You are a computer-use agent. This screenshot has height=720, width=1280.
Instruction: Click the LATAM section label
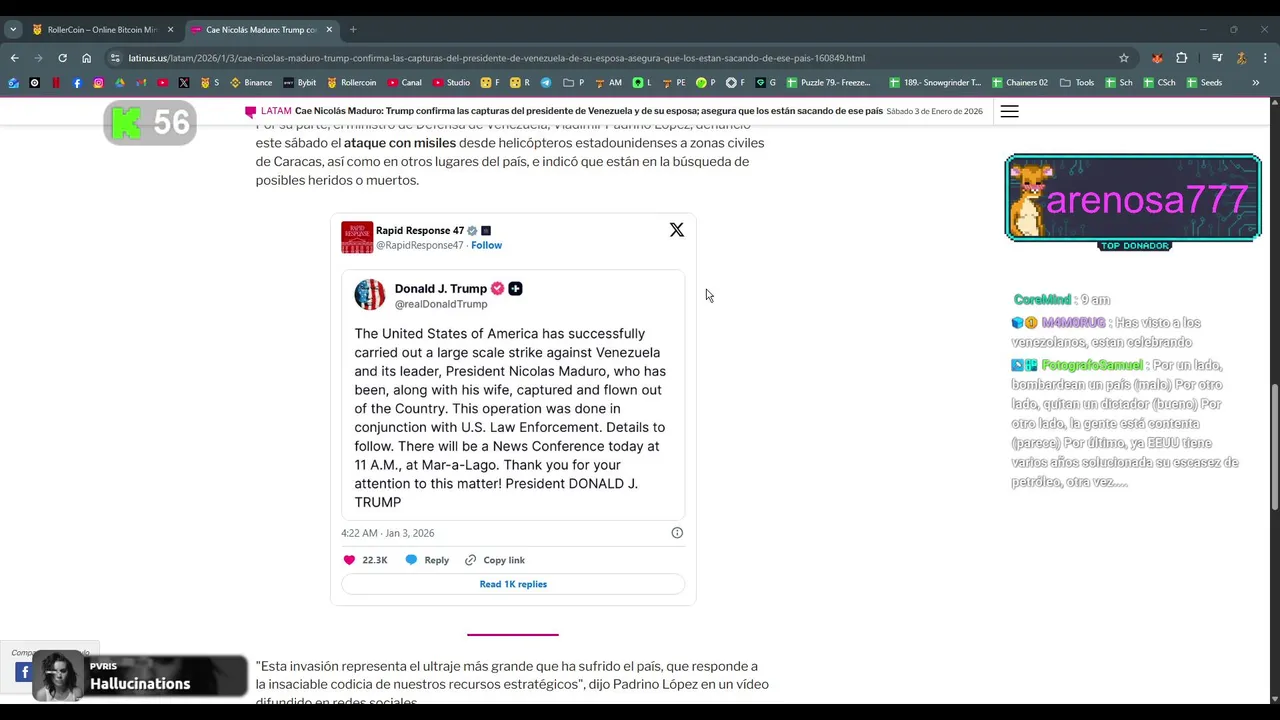(x=276, y=111)
